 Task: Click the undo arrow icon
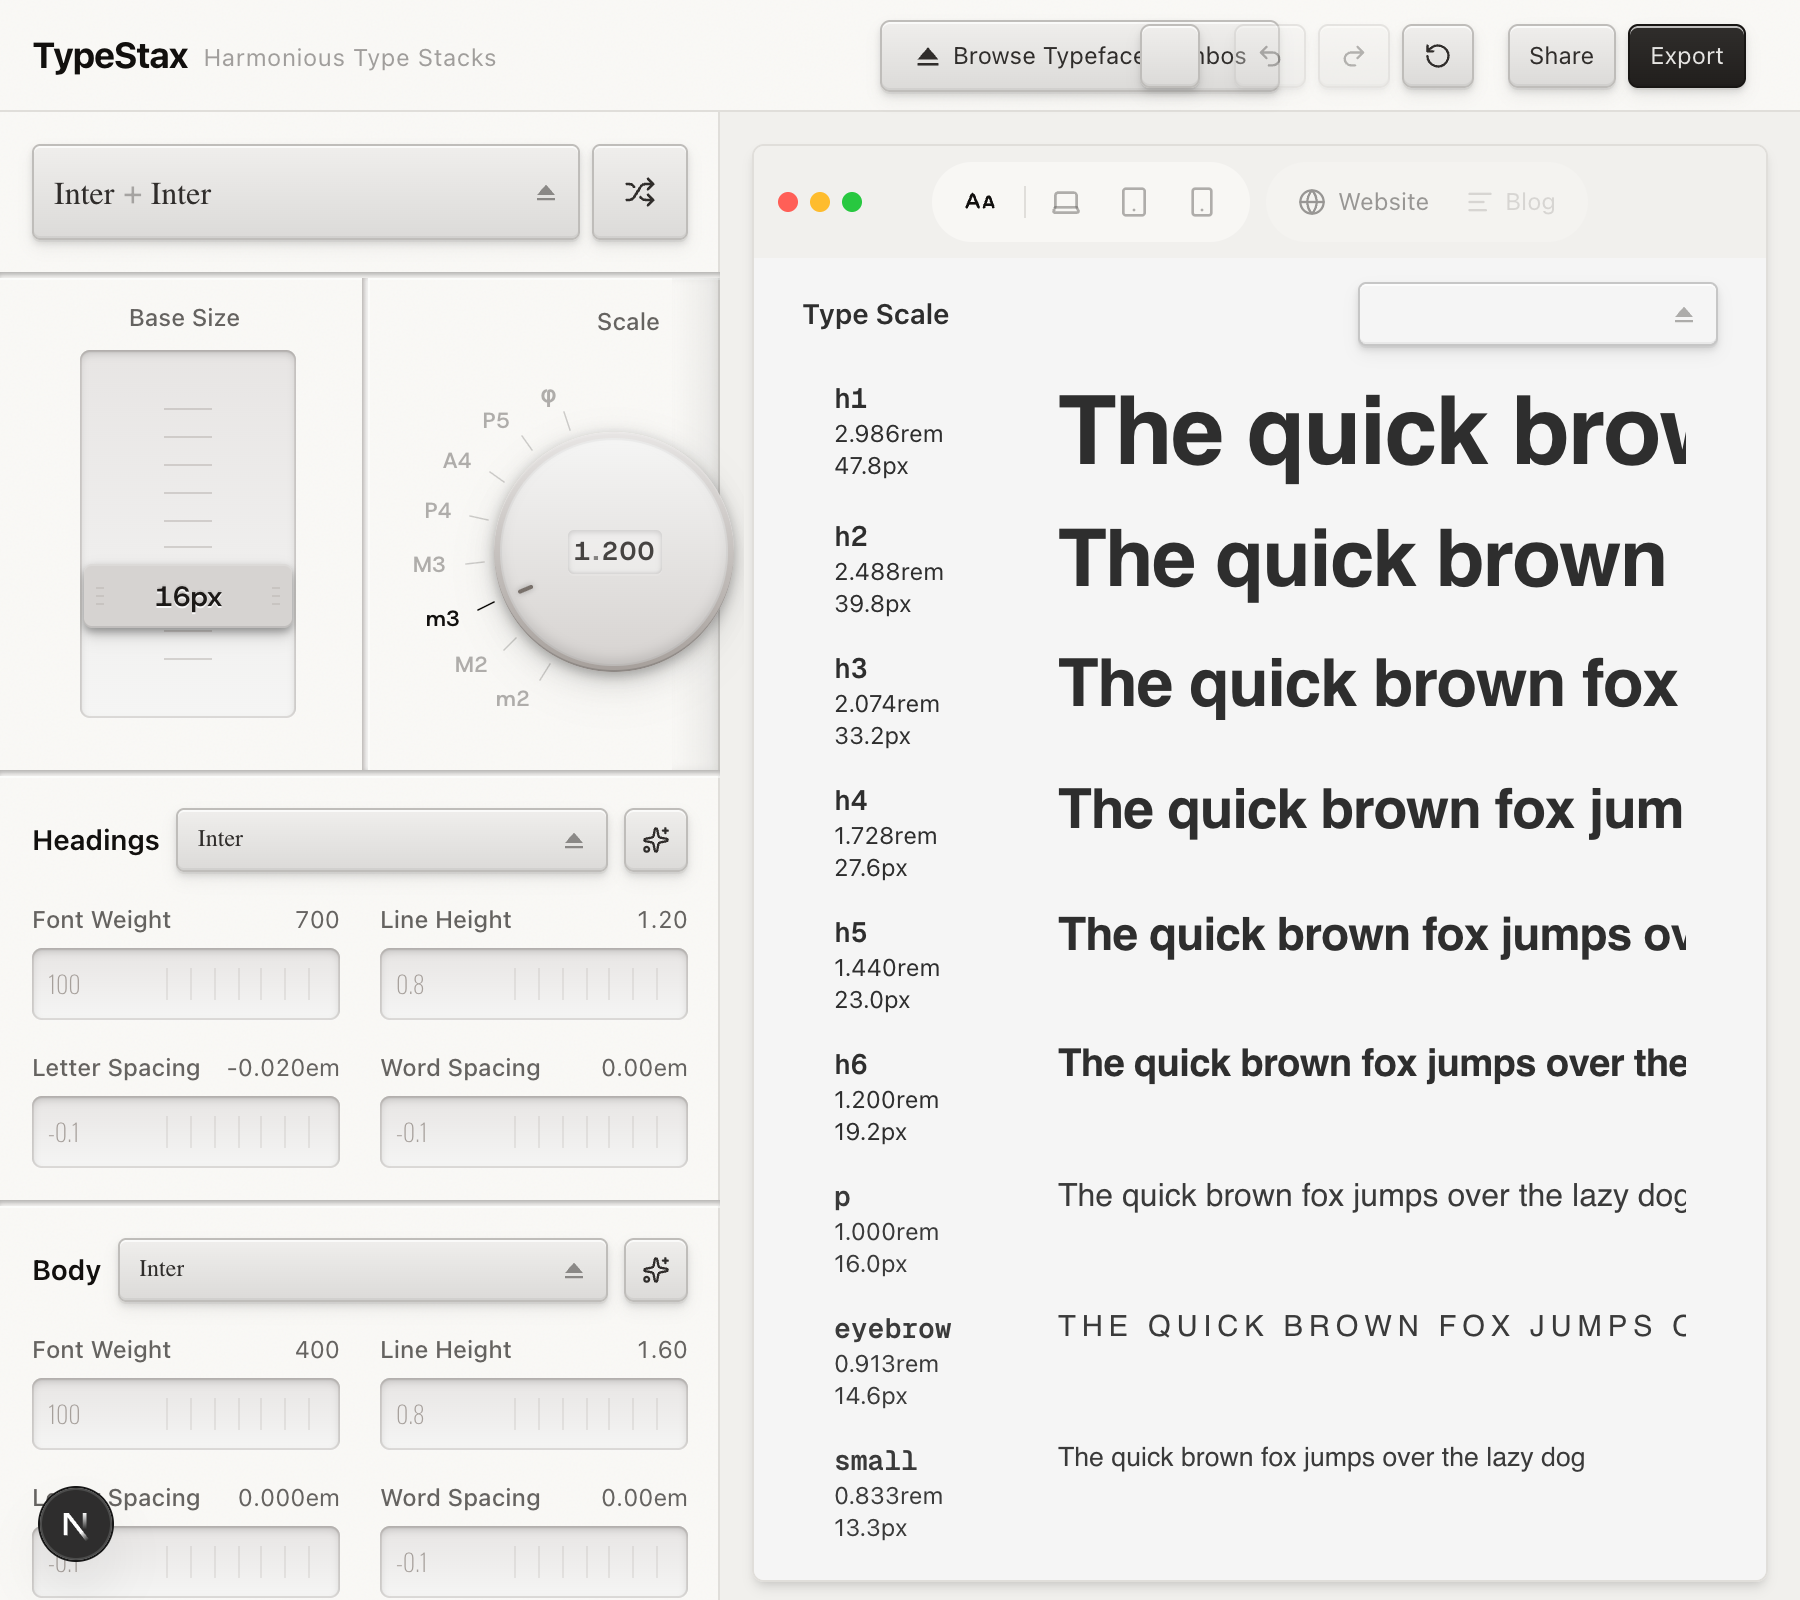[1270, 56]
